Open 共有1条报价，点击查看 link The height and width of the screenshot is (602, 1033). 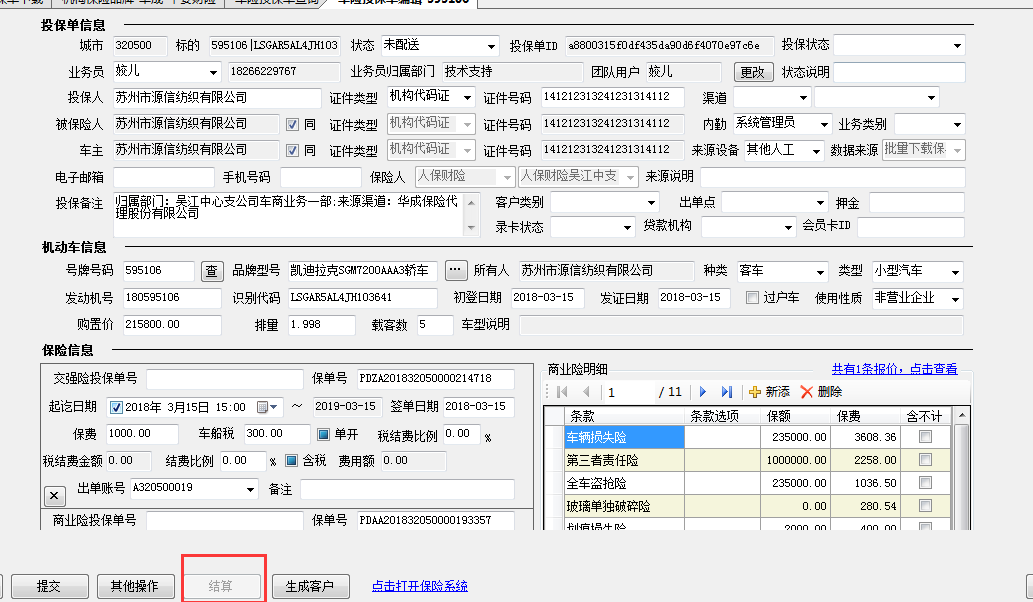click(x=894, y=369)
